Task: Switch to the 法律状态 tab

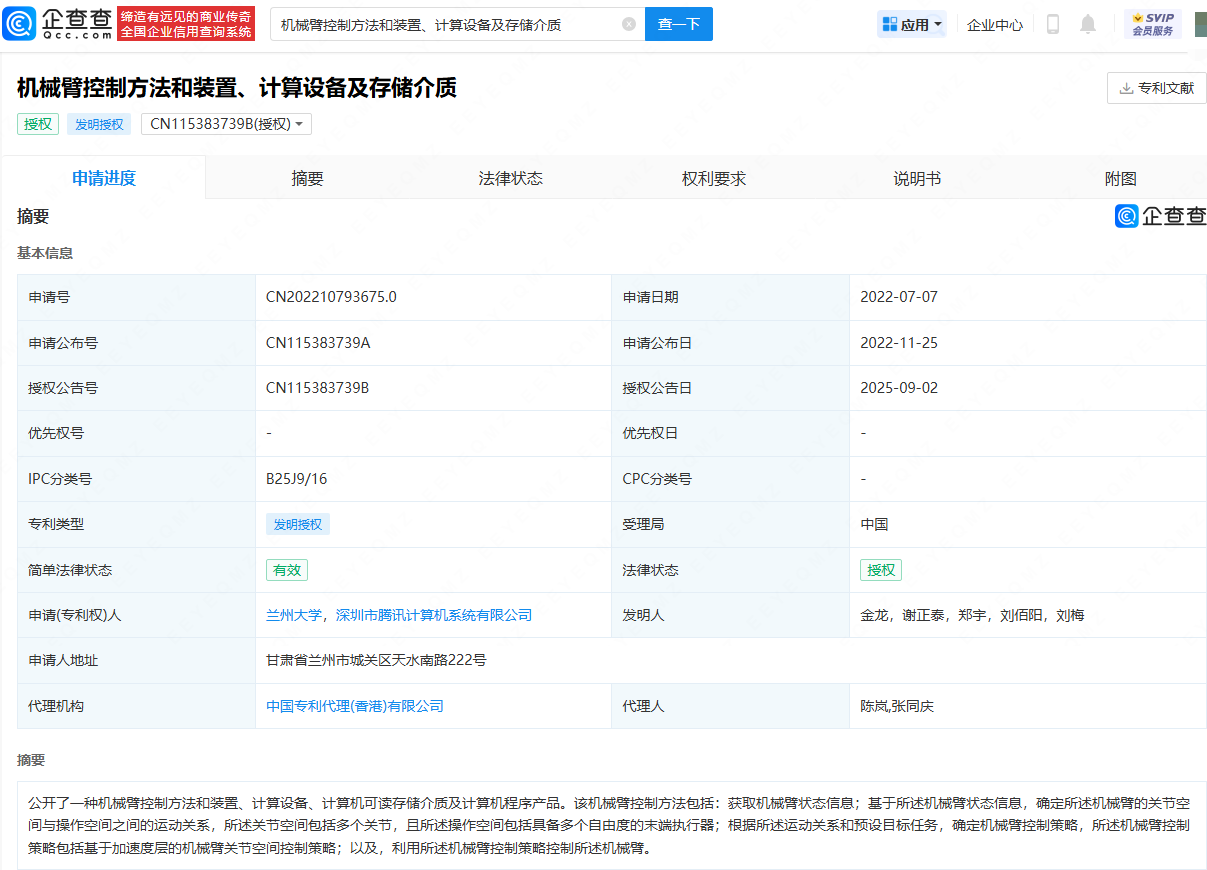Action: [510, 179]
